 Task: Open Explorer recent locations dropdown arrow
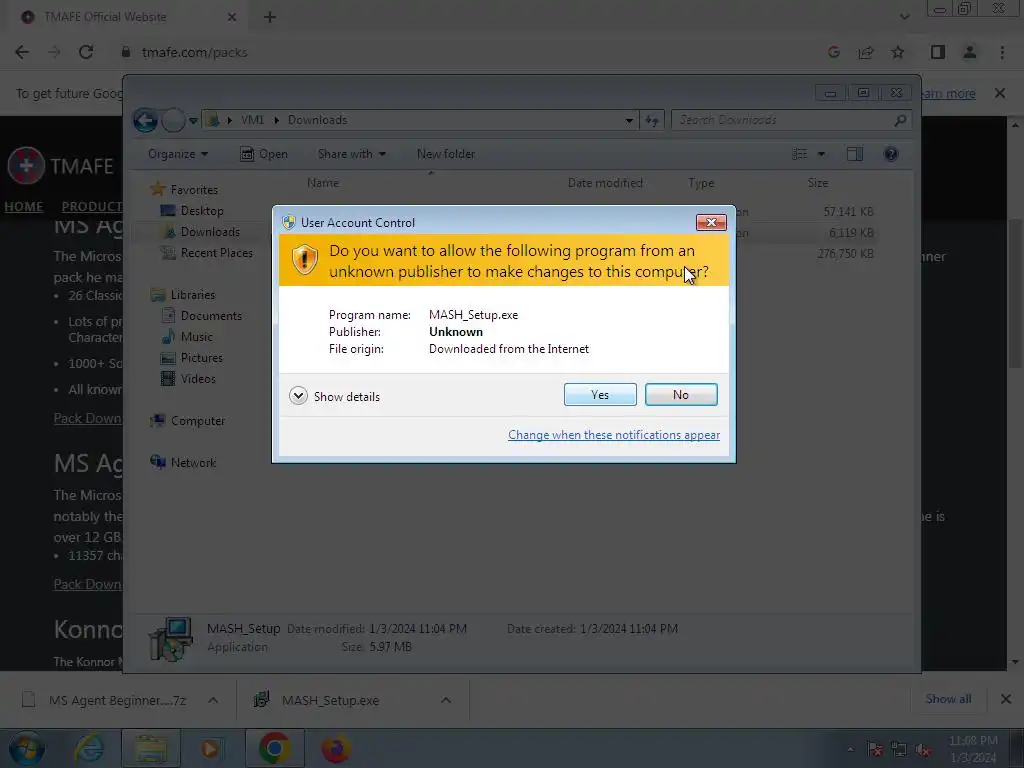tap(193, 121)
